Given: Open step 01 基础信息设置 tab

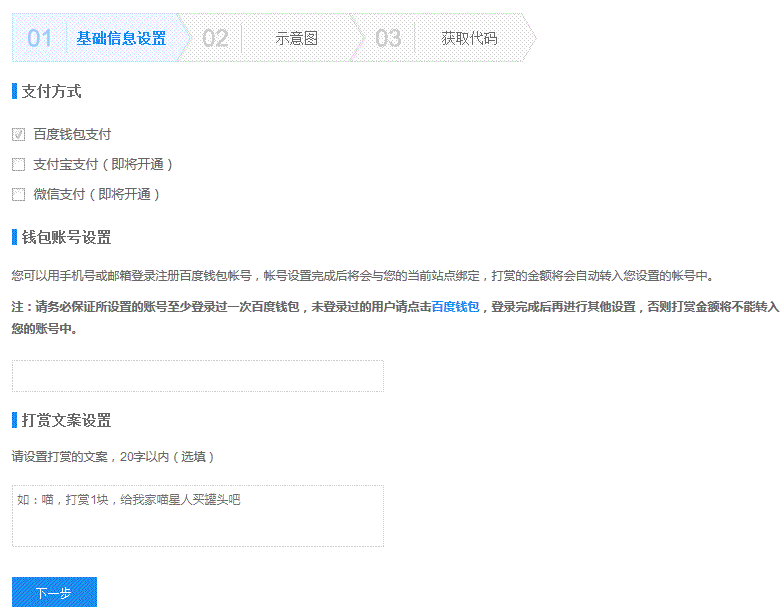Looking at the screenshot, I should (100, 38).
